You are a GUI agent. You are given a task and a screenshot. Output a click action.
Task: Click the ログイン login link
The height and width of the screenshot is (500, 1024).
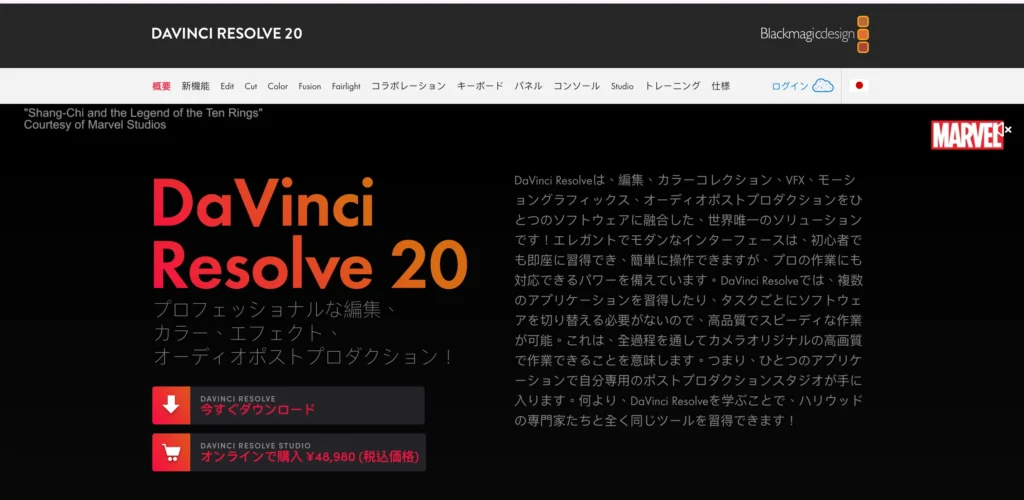click(790, 86)
